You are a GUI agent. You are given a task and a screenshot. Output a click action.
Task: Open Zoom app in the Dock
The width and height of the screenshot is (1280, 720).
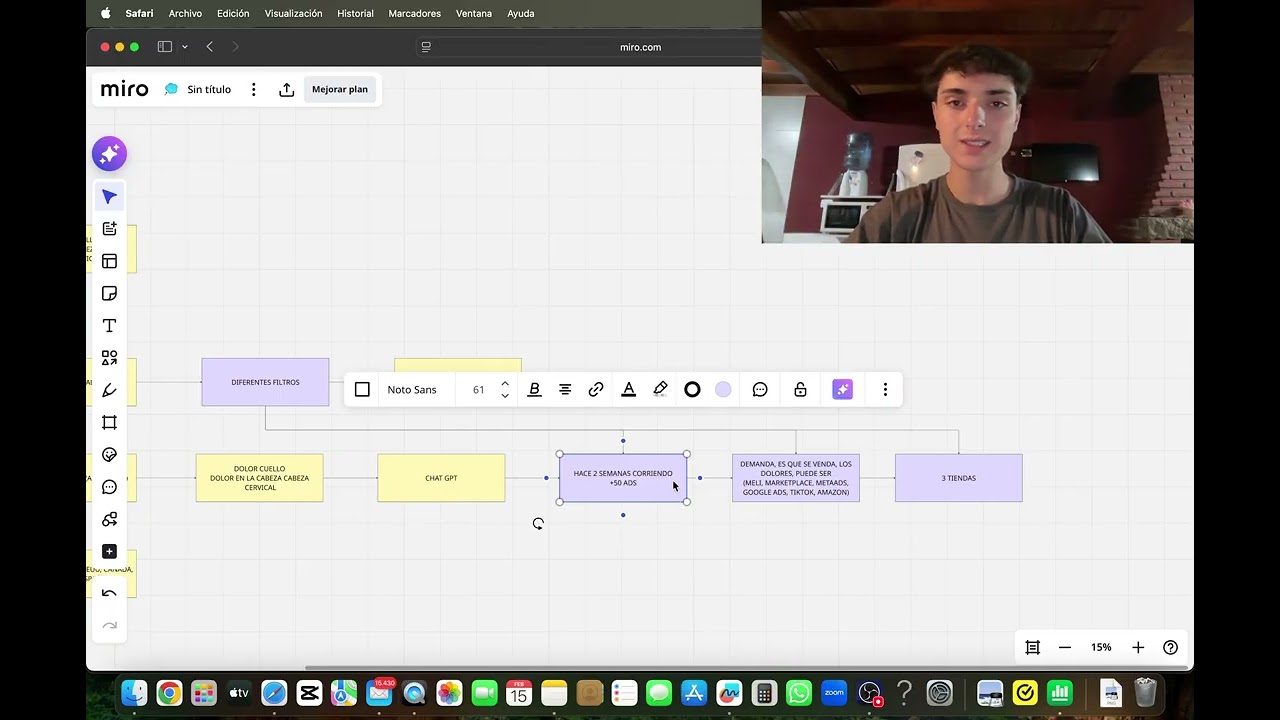coord(834,692)
